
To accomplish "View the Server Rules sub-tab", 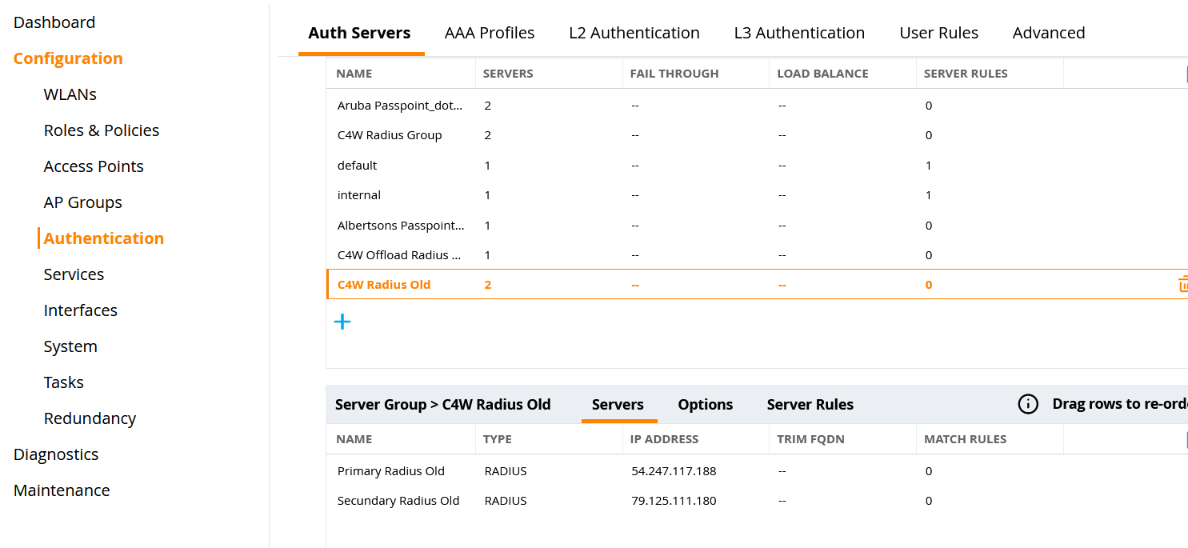I will pos(810,405).
